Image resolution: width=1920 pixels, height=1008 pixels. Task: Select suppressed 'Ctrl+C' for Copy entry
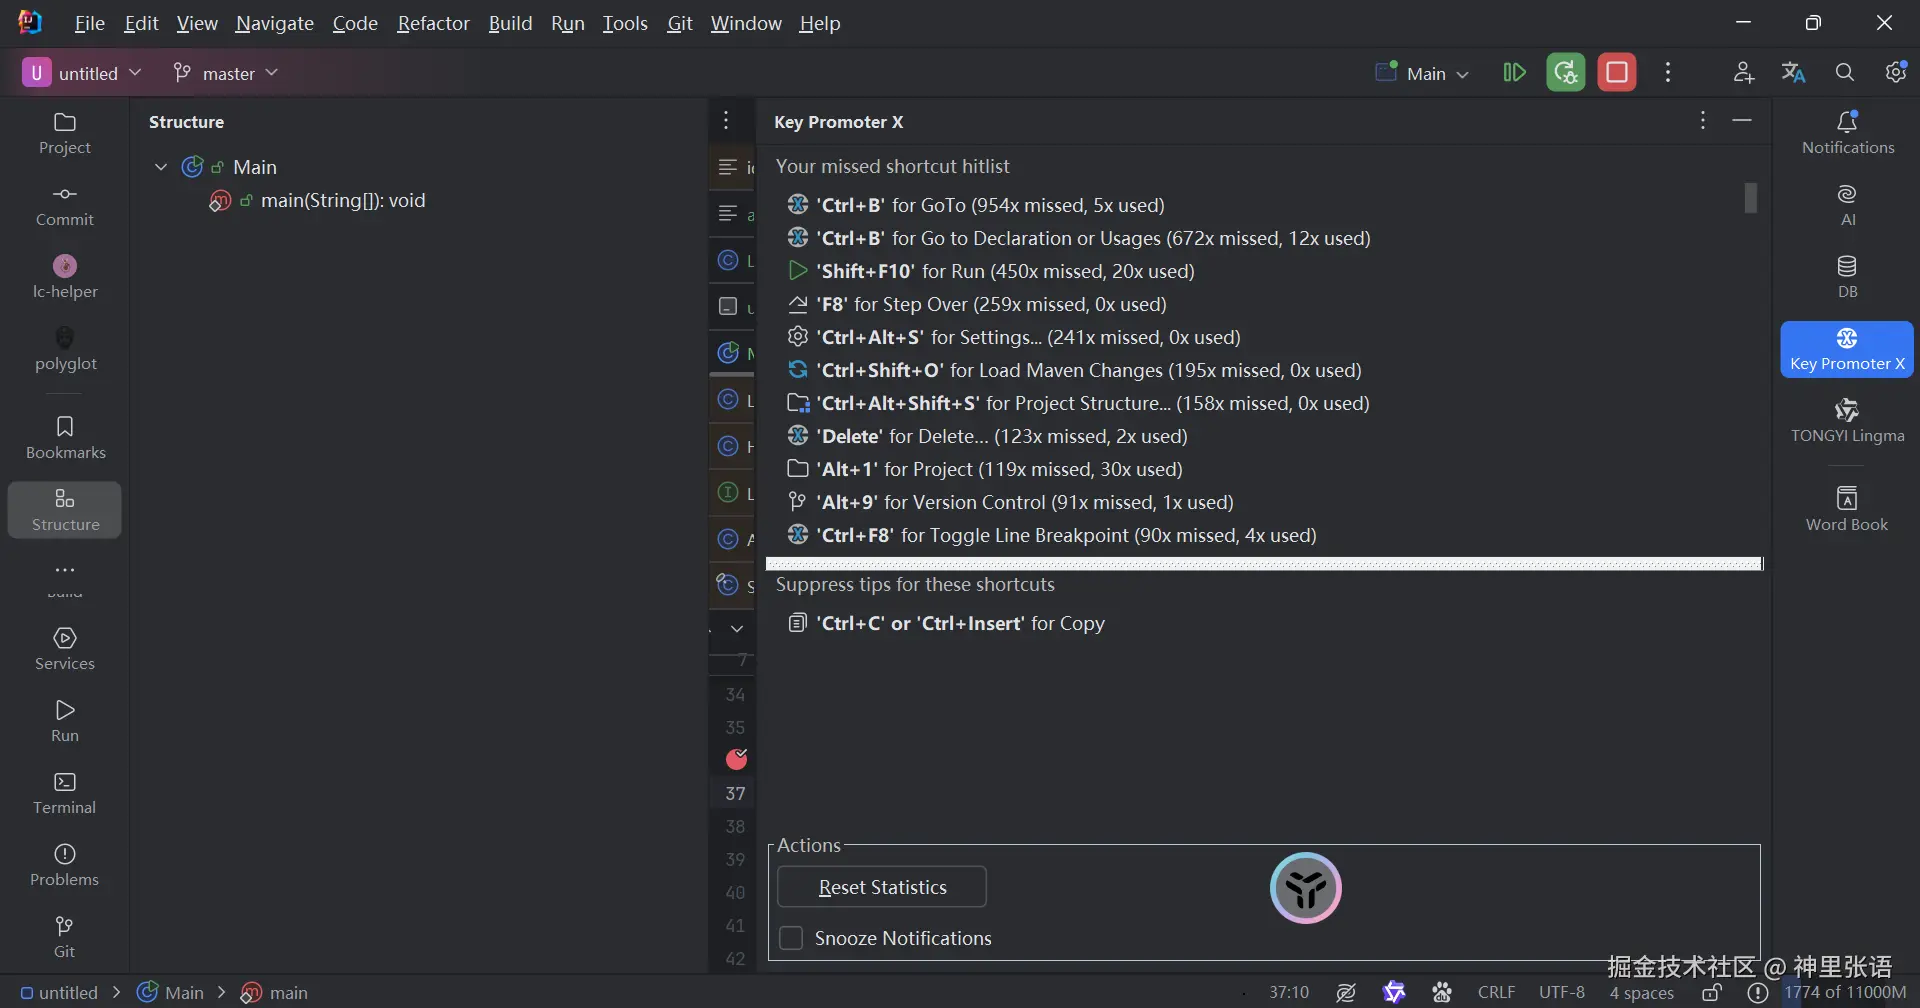(946, 623)
